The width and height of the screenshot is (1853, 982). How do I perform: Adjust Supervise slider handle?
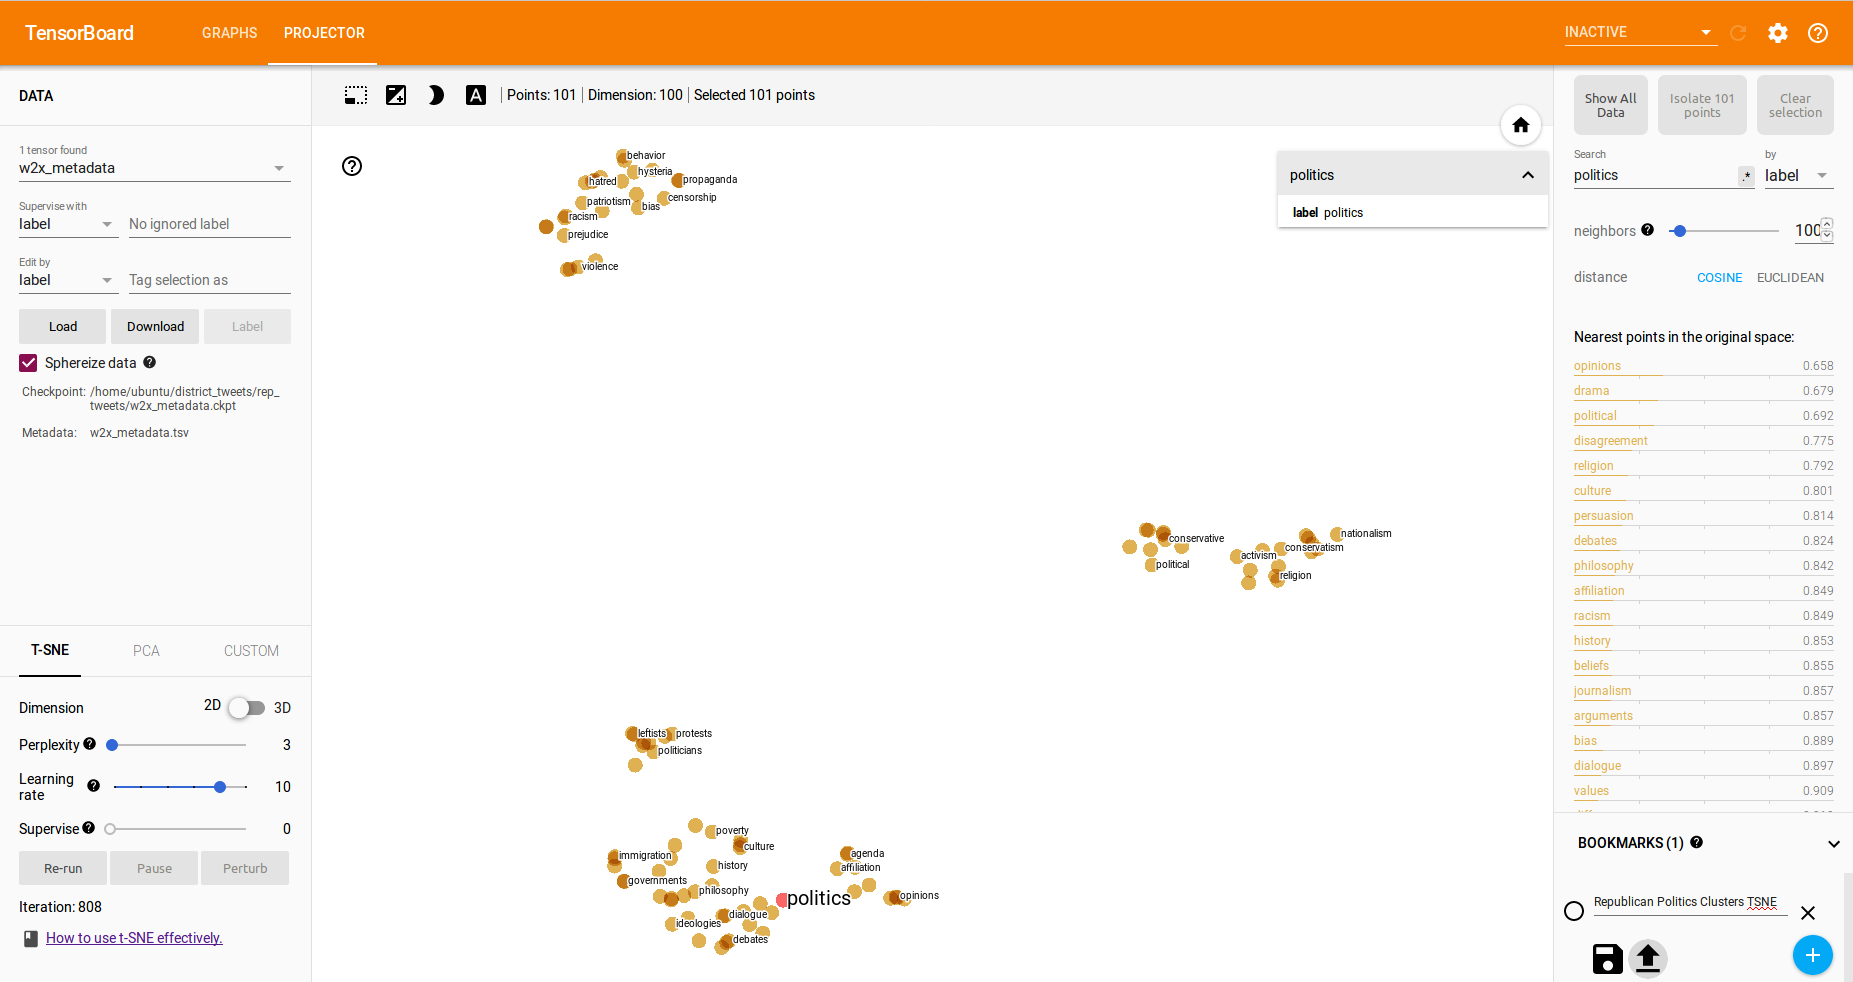tap(110, 829)
